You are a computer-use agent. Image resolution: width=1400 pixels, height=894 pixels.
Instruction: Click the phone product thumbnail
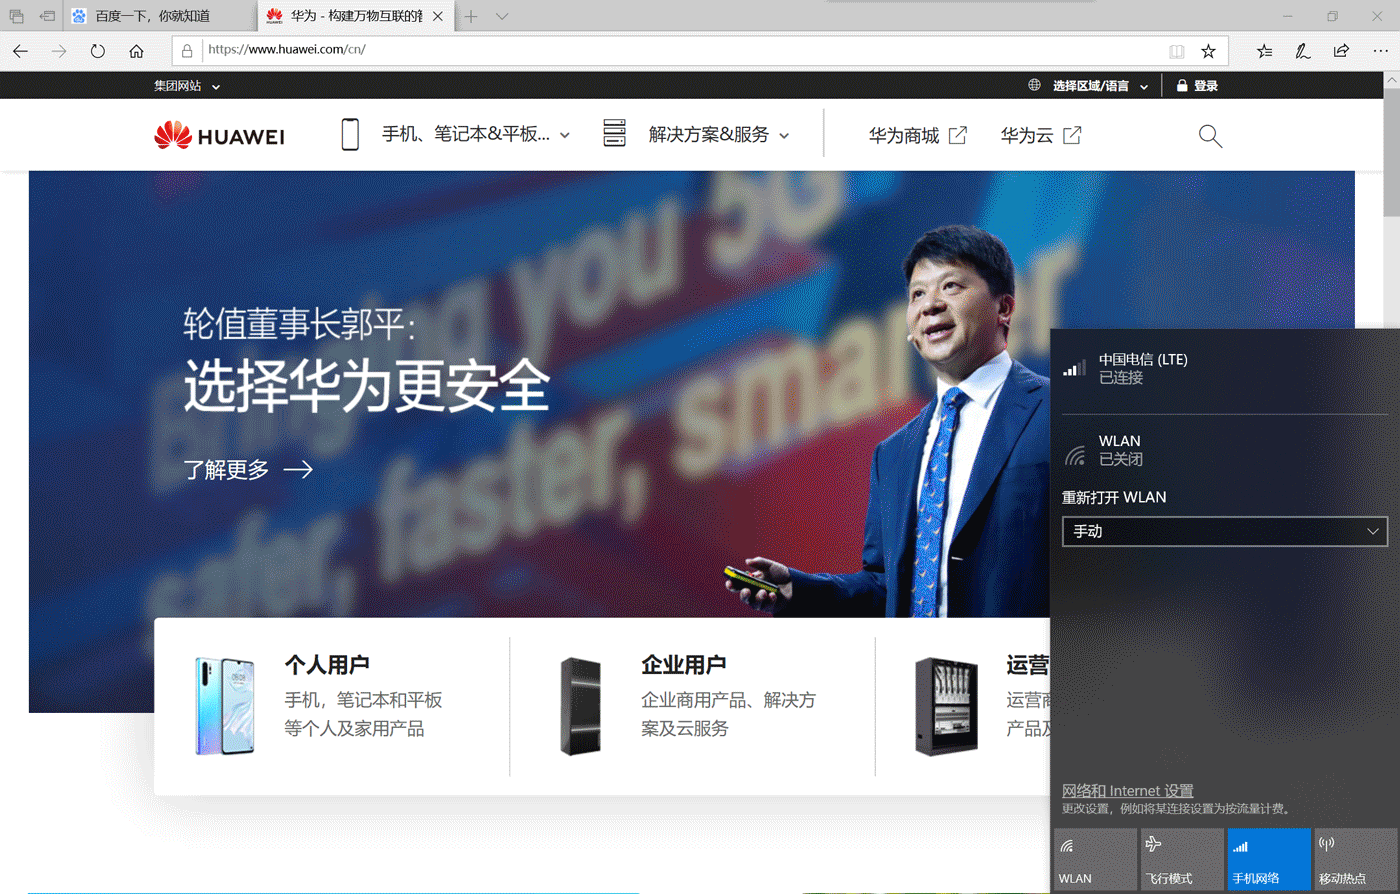225,705
